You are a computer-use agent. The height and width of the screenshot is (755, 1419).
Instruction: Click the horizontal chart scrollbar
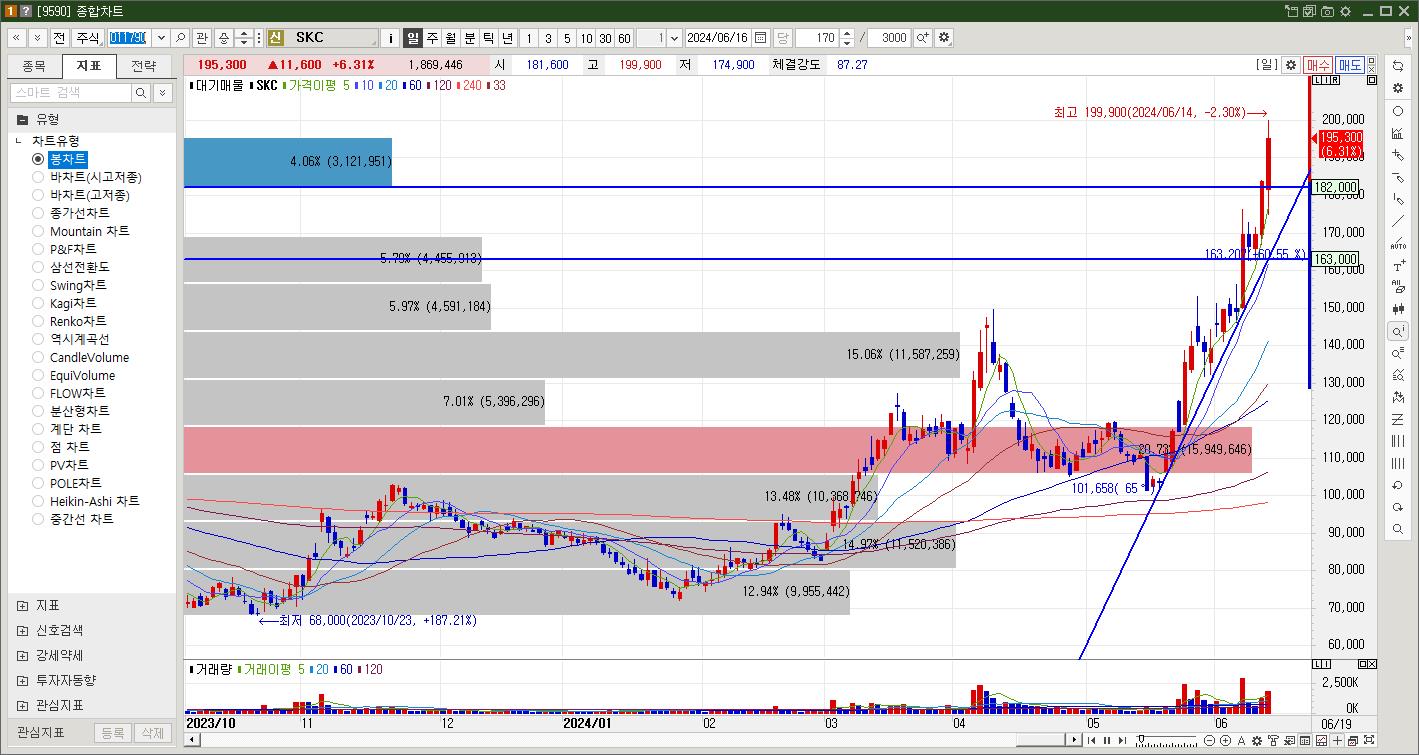[632, 740]
